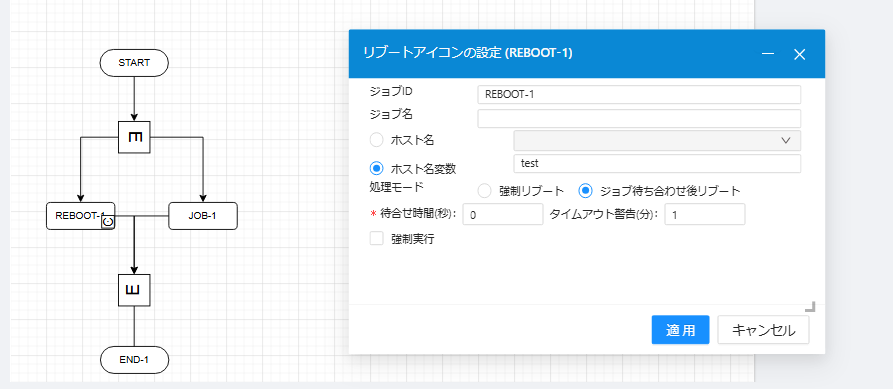
Task: Click the 待合せ時間 seconds field
Action: (x=503, y=215)
